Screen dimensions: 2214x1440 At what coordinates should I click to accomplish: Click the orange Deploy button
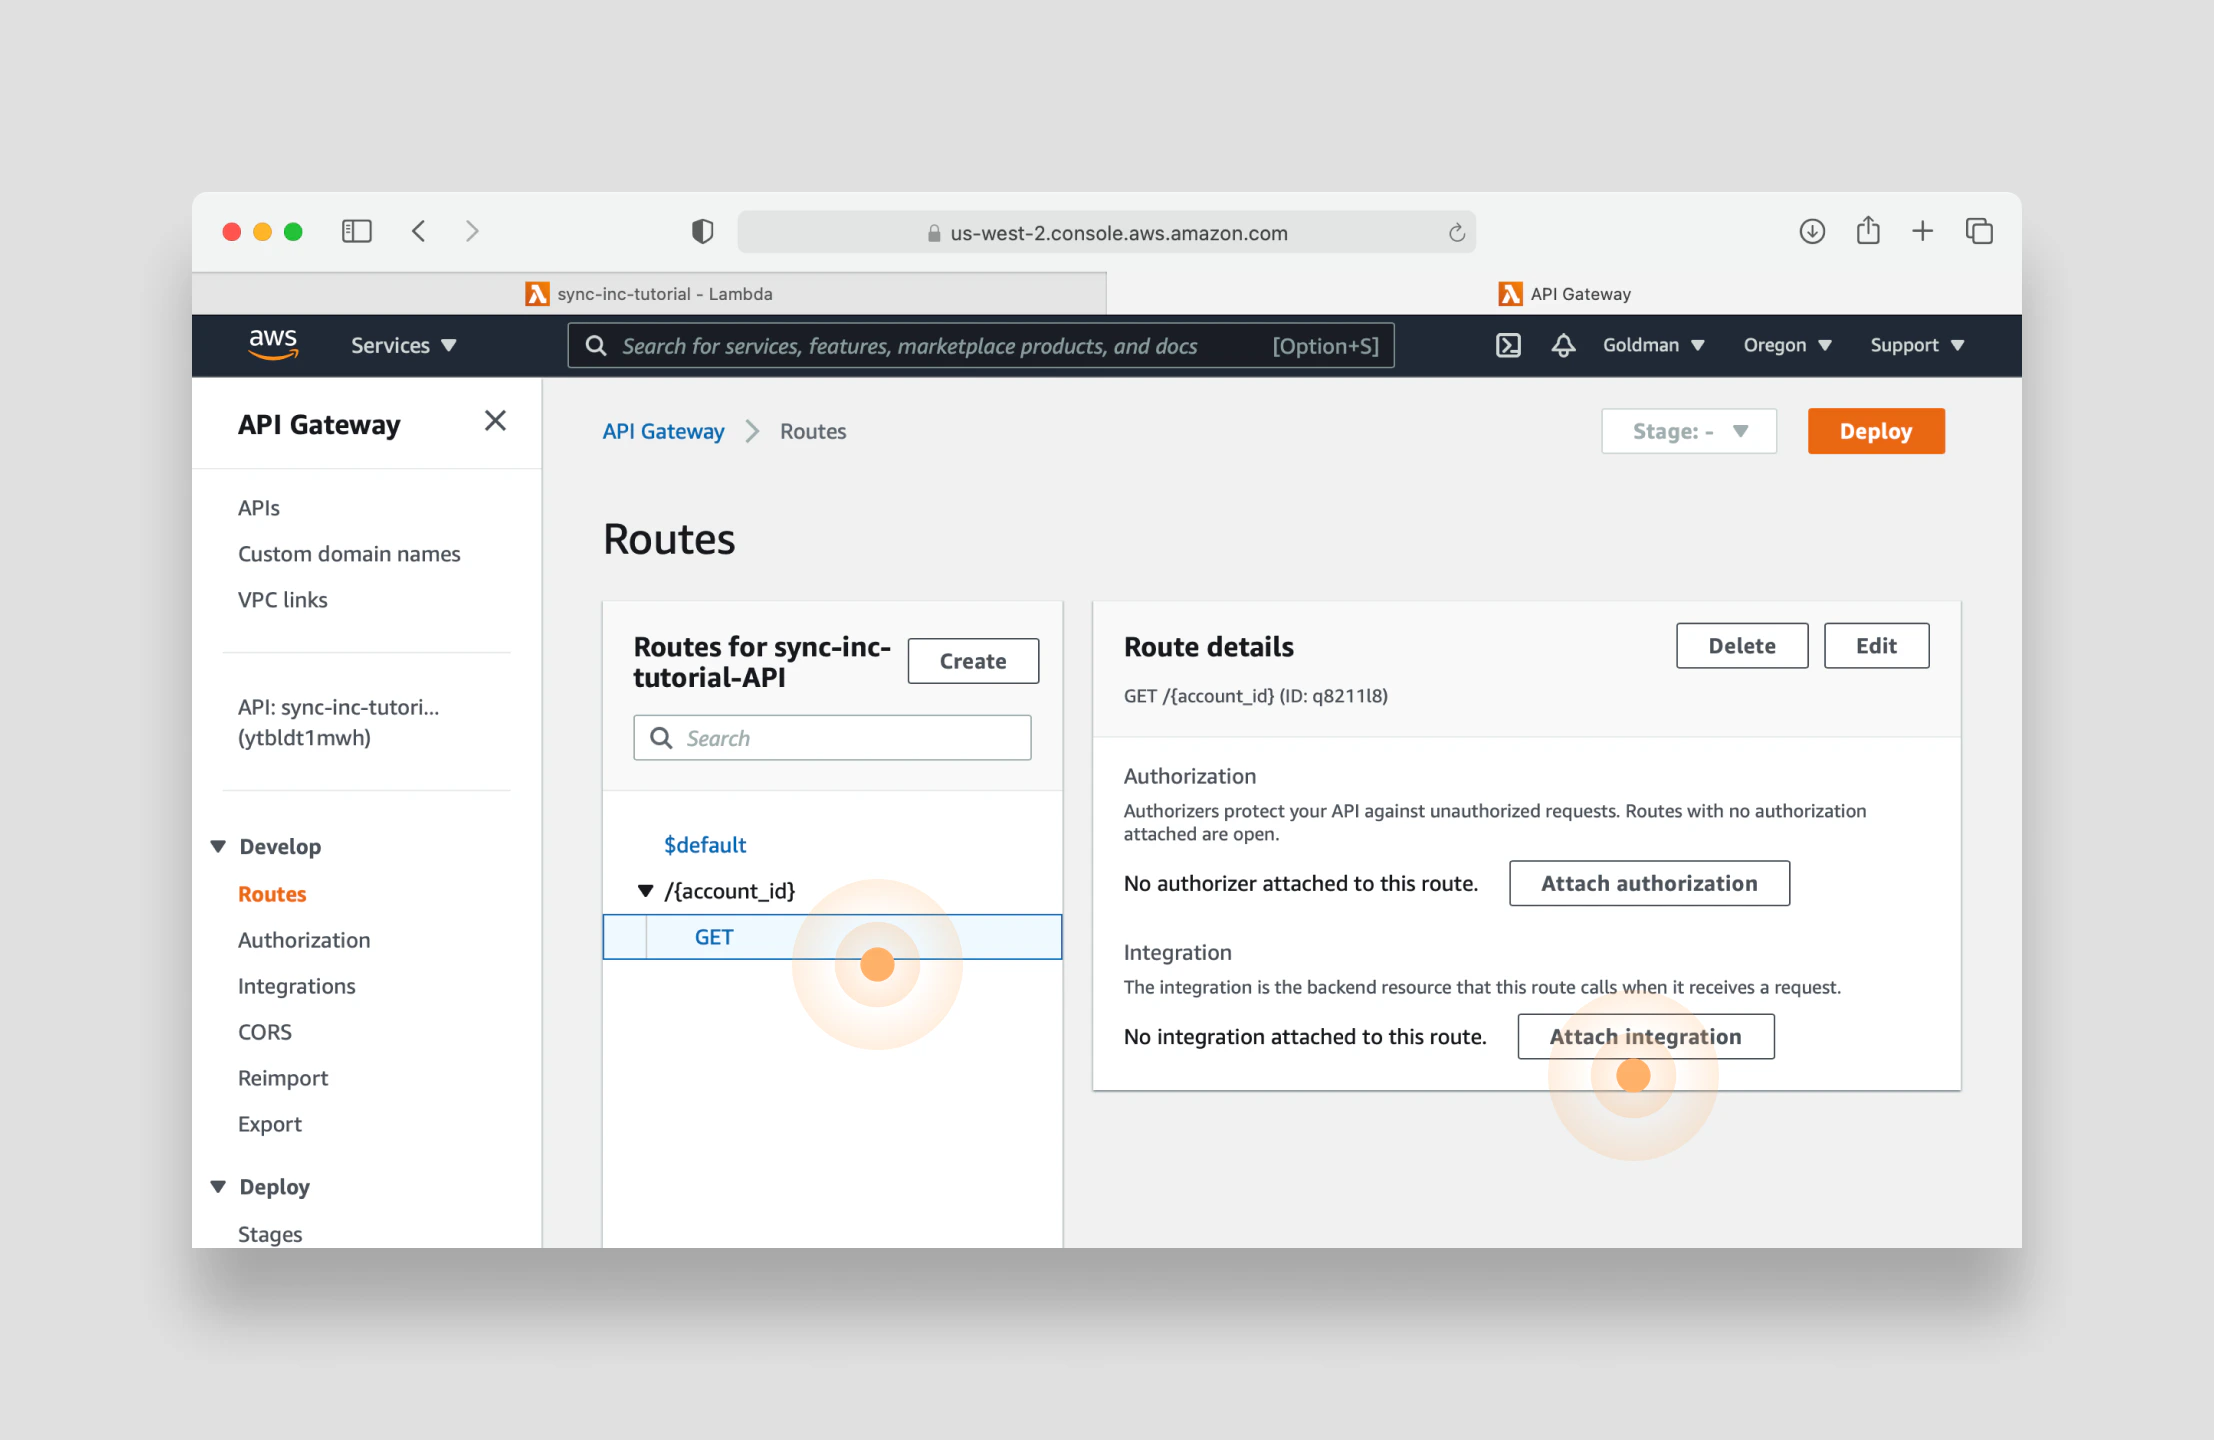click(1876, 431)
